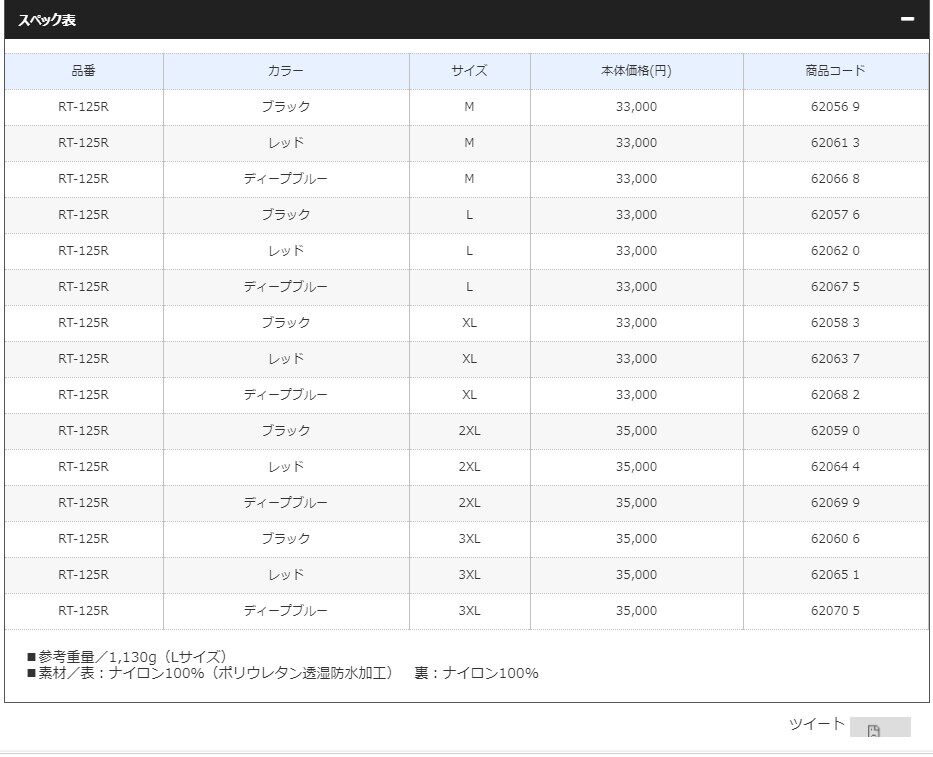
Task: Click product code 62061 3
Action: pyautogui.click(x=835, y=143)
